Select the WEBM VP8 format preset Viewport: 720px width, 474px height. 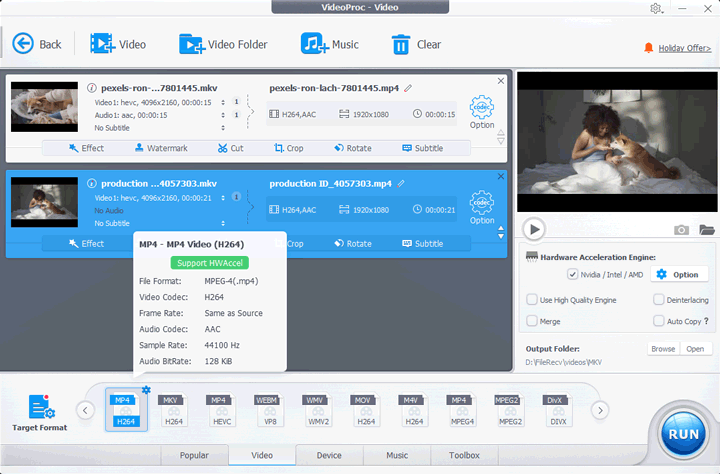pyautogui.click(x=270, y=410)
